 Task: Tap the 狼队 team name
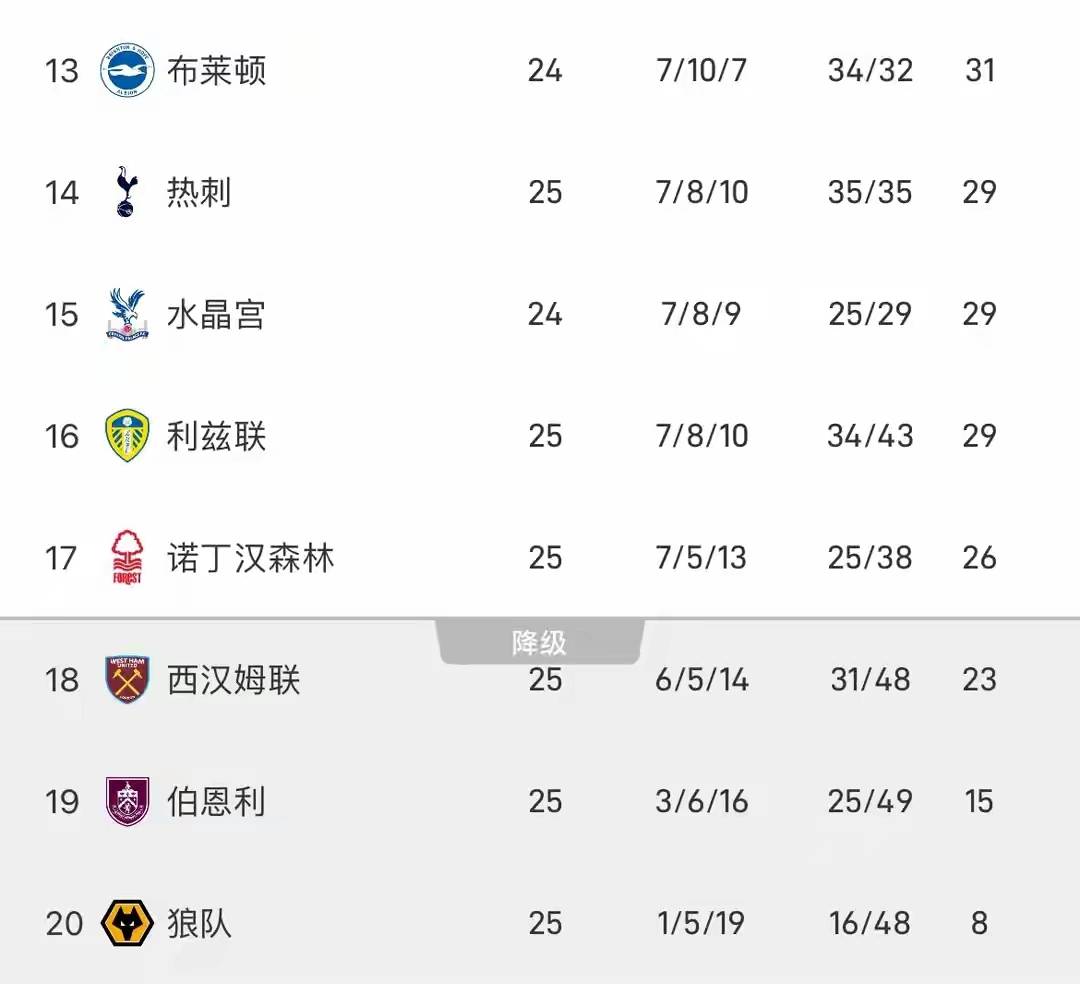(199, 923)
